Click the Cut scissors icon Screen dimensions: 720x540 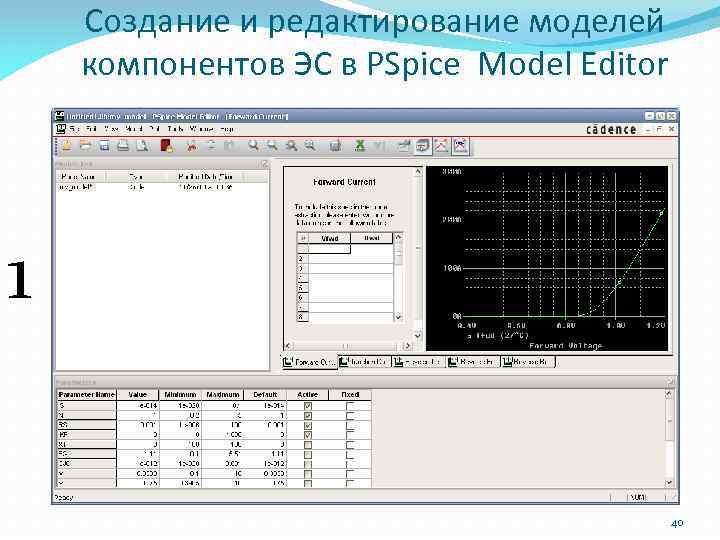(x=192, y=146)
